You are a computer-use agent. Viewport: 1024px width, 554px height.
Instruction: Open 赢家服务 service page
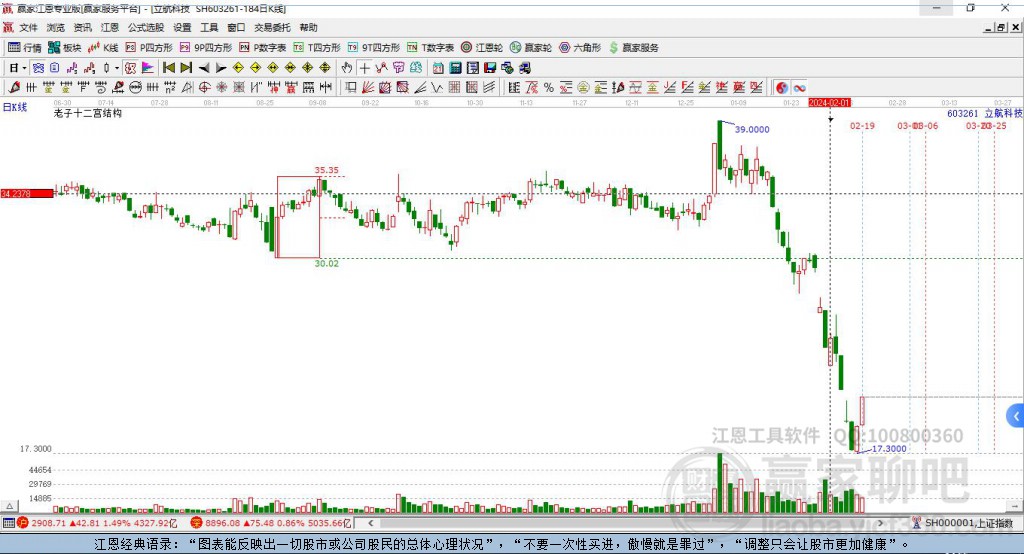633,48
